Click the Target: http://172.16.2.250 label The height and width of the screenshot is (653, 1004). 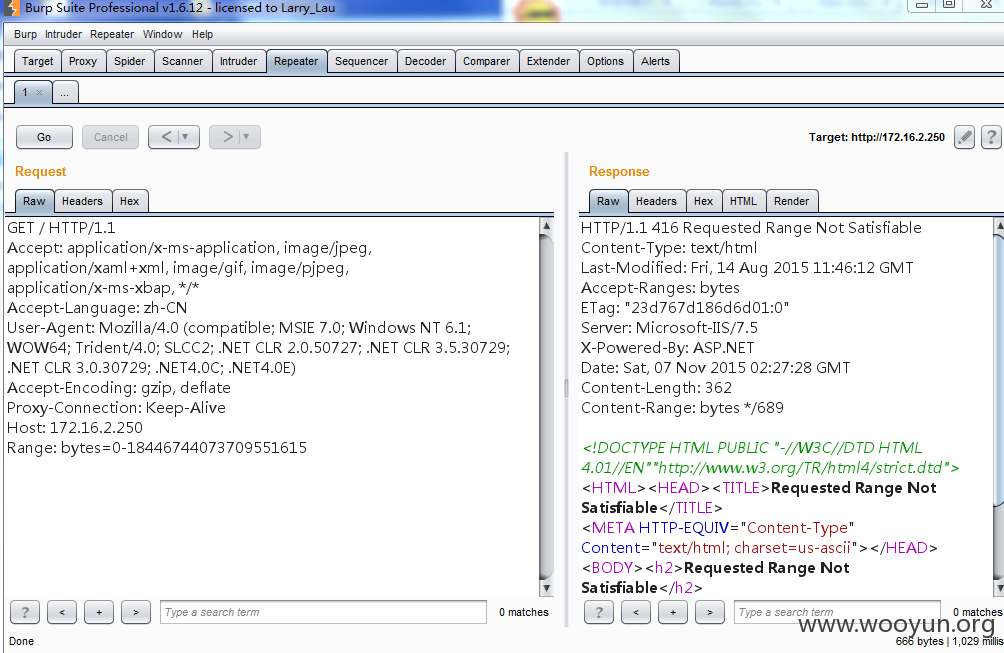[x=877, y=137]
